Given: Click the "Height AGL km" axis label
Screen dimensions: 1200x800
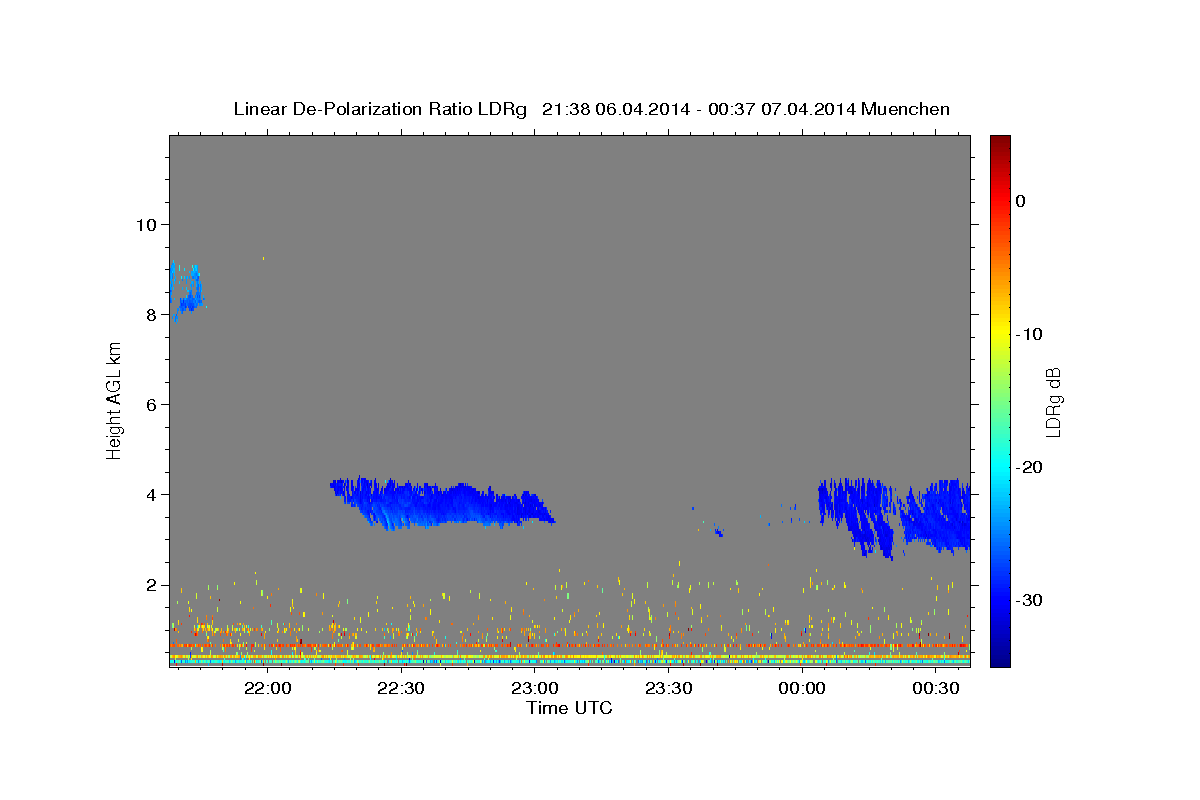Looking at the screenshot, I should (x=114, y=400).
